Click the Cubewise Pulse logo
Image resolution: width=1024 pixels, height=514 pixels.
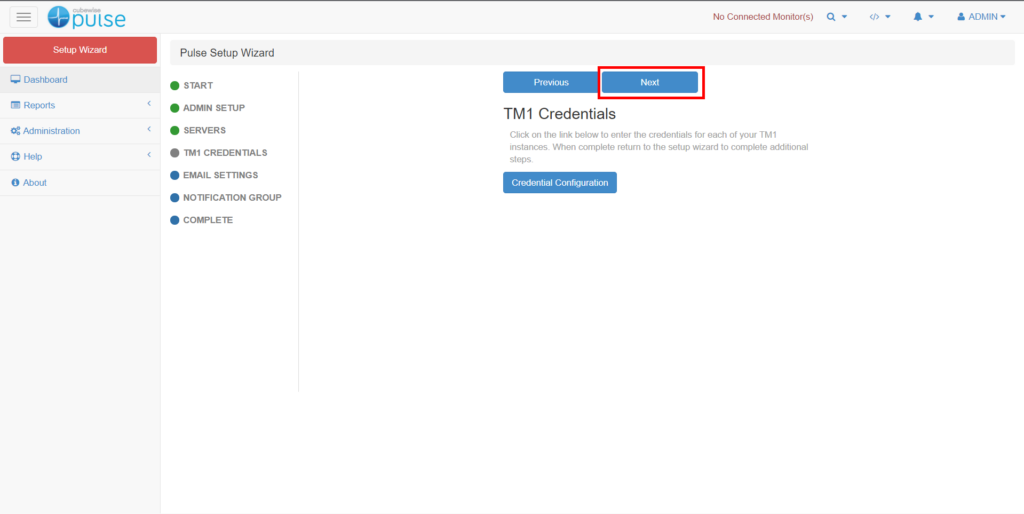tap(86, 17)
